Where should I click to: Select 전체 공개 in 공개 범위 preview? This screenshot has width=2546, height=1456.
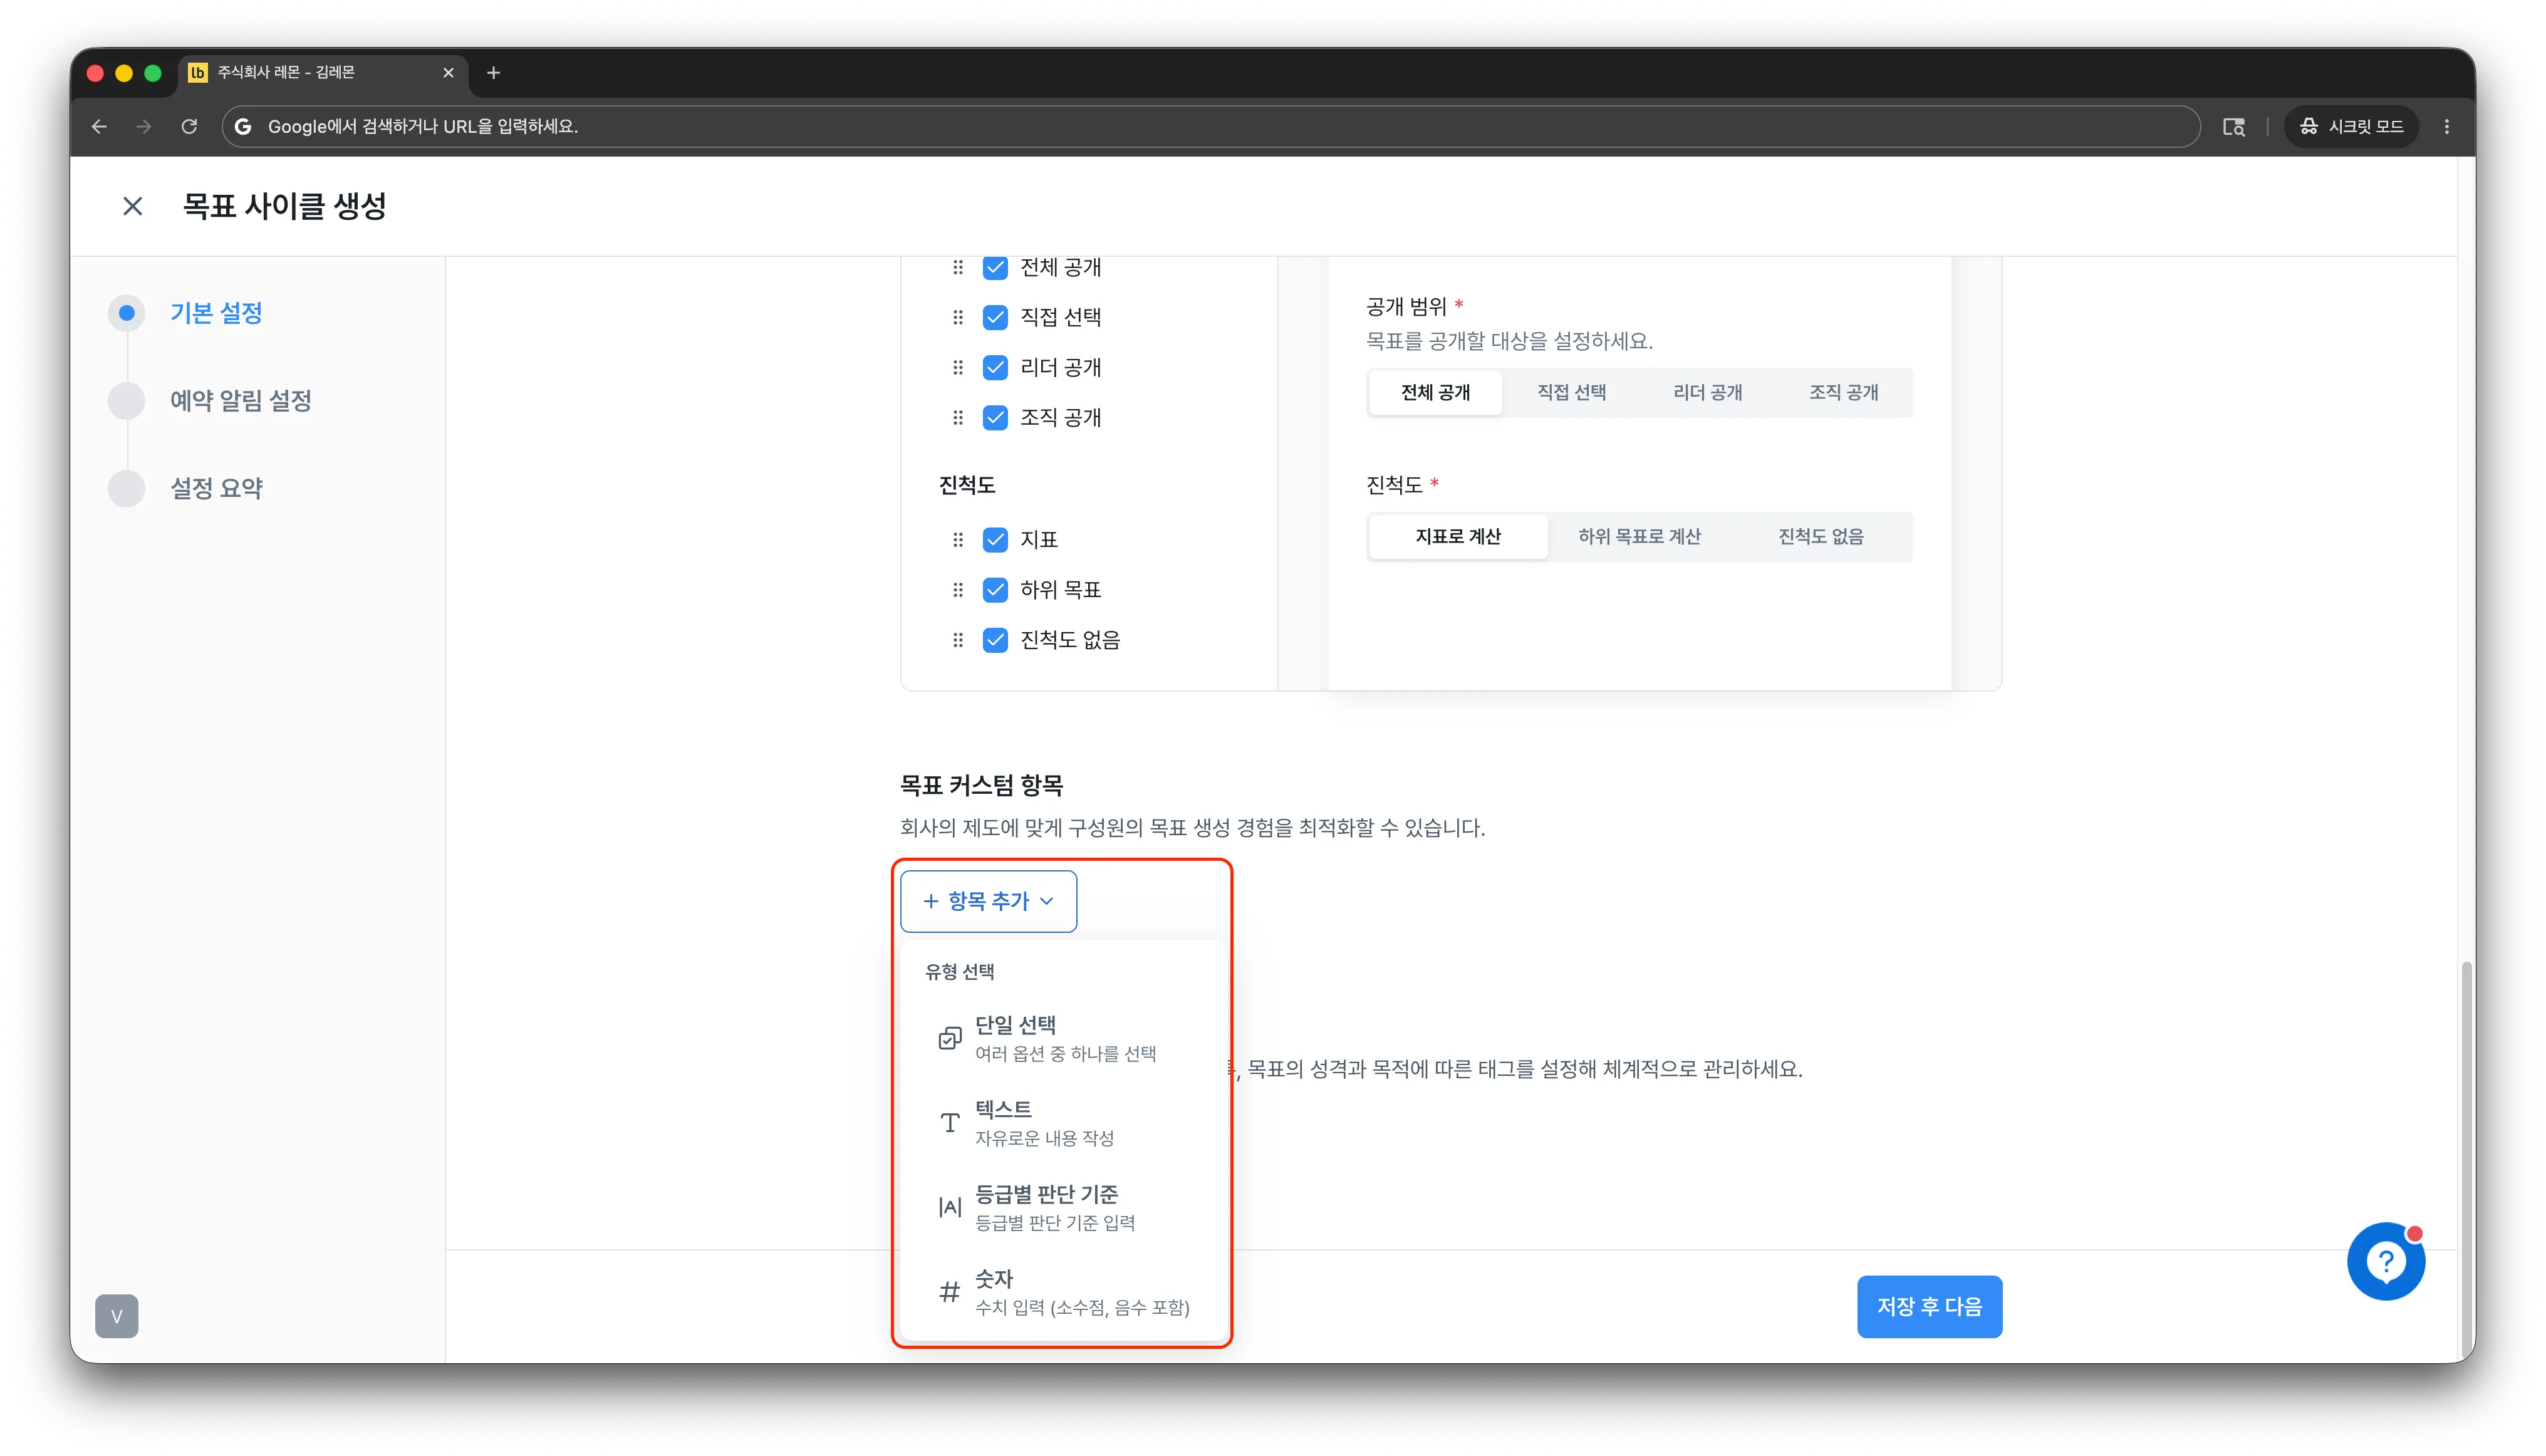click(x=1435, y=392)
